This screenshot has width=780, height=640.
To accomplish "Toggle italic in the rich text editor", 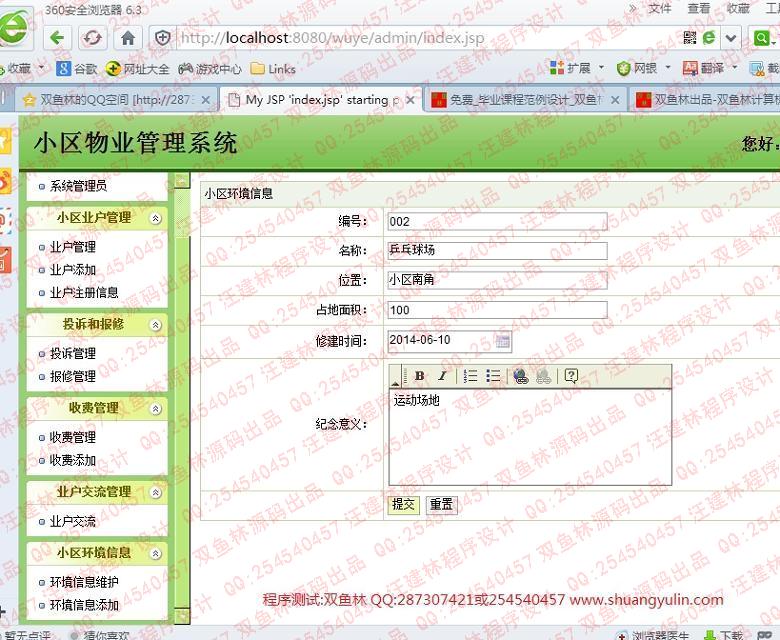I will point(442,376).
